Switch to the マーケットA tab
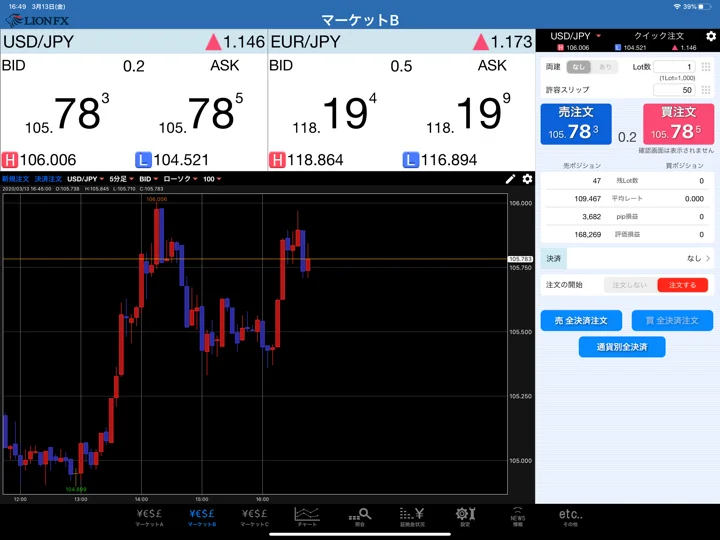Viewport: 720px width, 540px height. tap(149, 517)
